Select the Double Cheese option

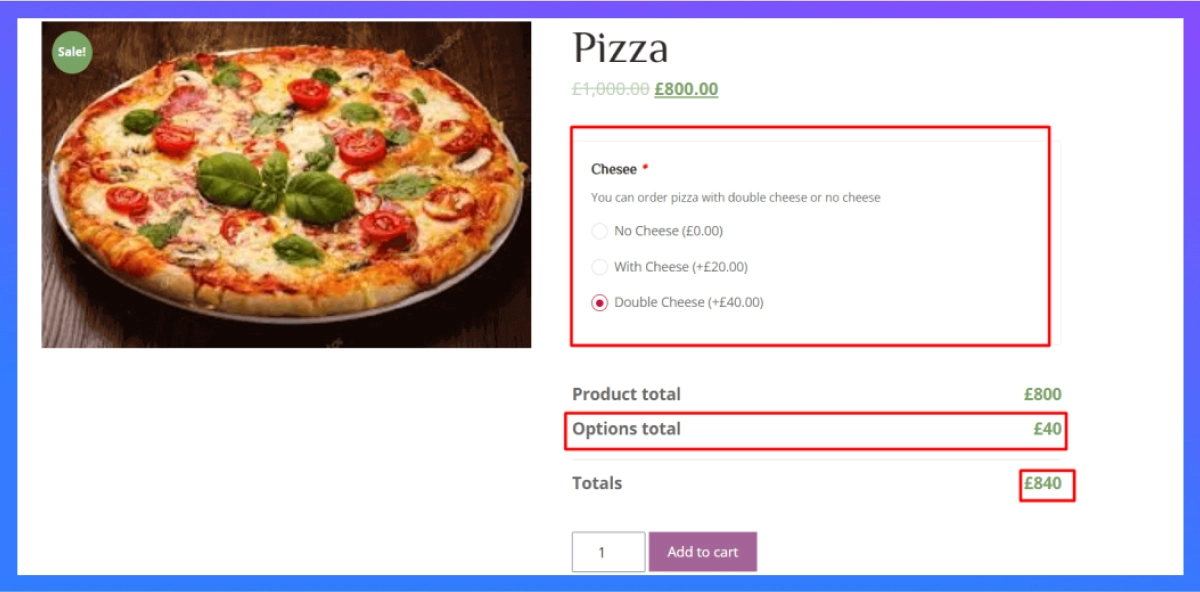tap(599, 301)
